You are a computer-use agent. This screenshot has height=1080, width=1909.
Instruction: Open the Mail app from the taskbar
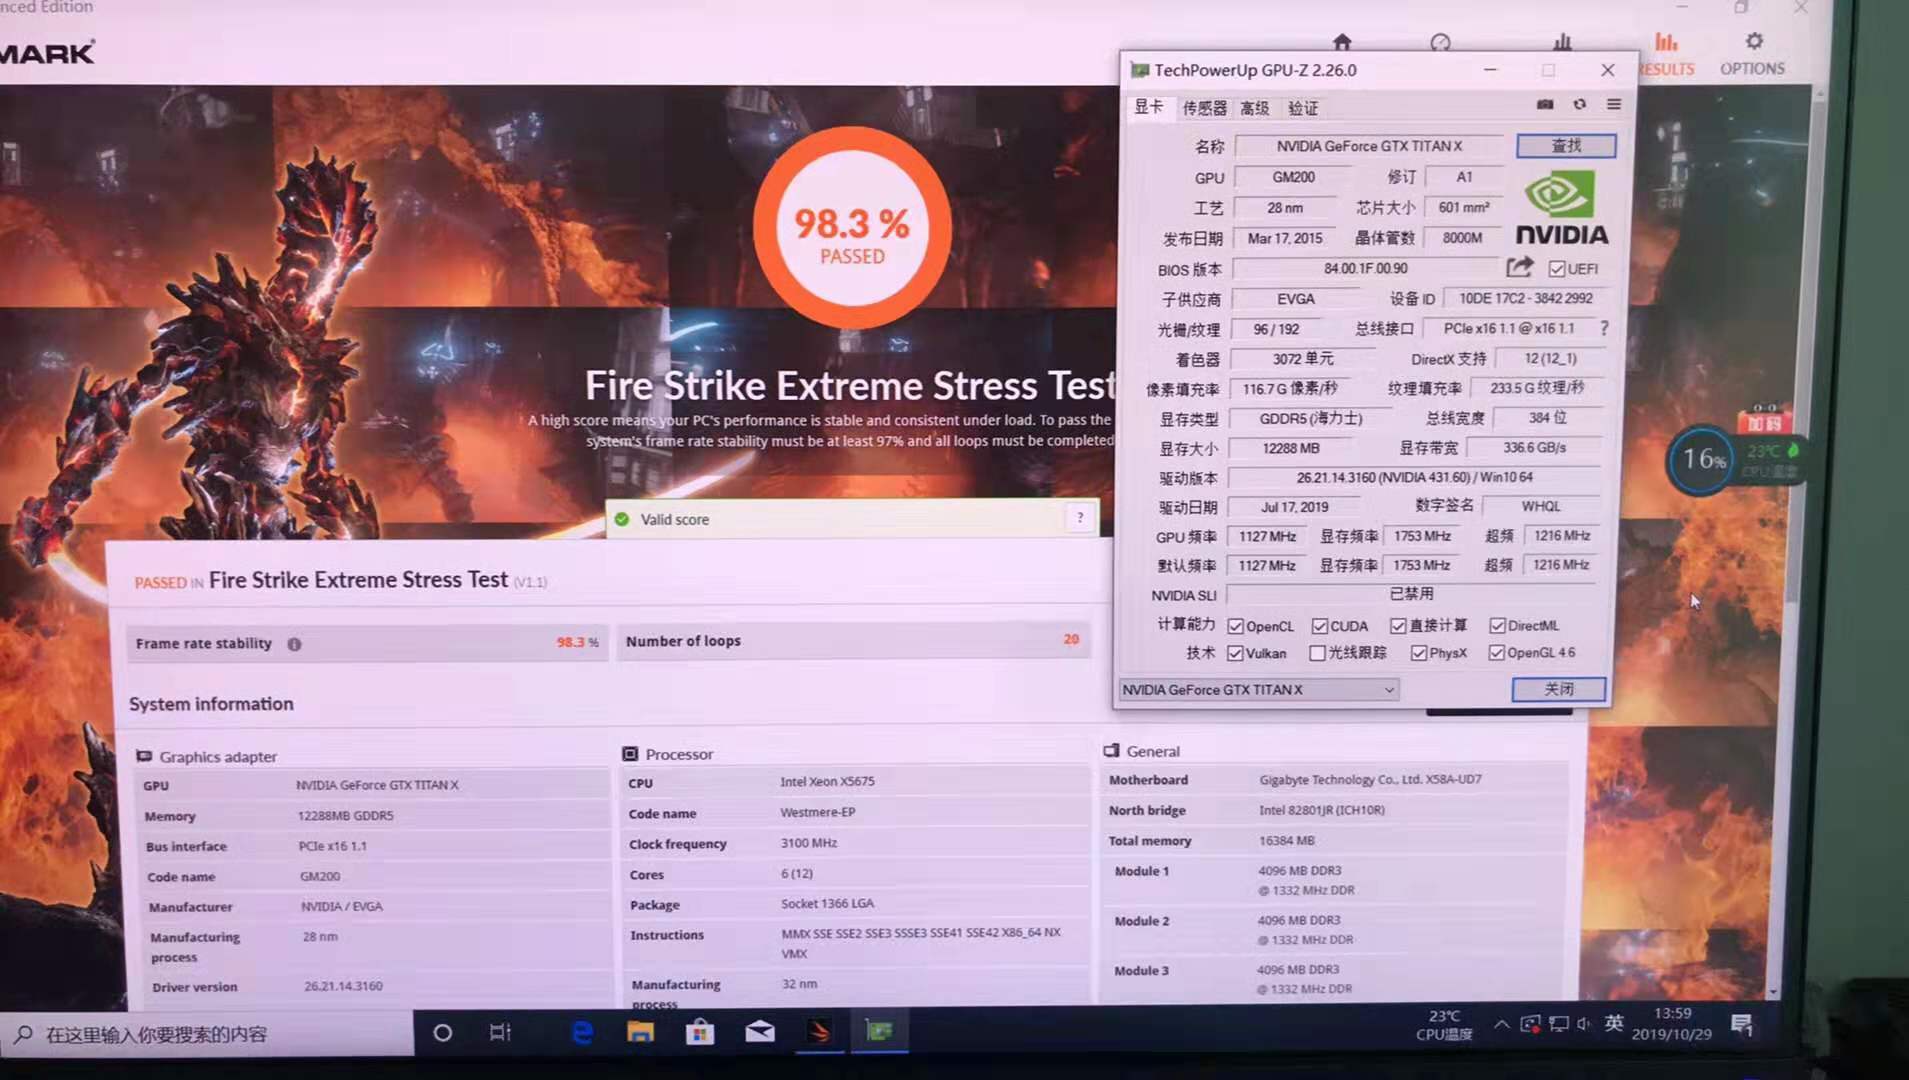(760, 1032)
